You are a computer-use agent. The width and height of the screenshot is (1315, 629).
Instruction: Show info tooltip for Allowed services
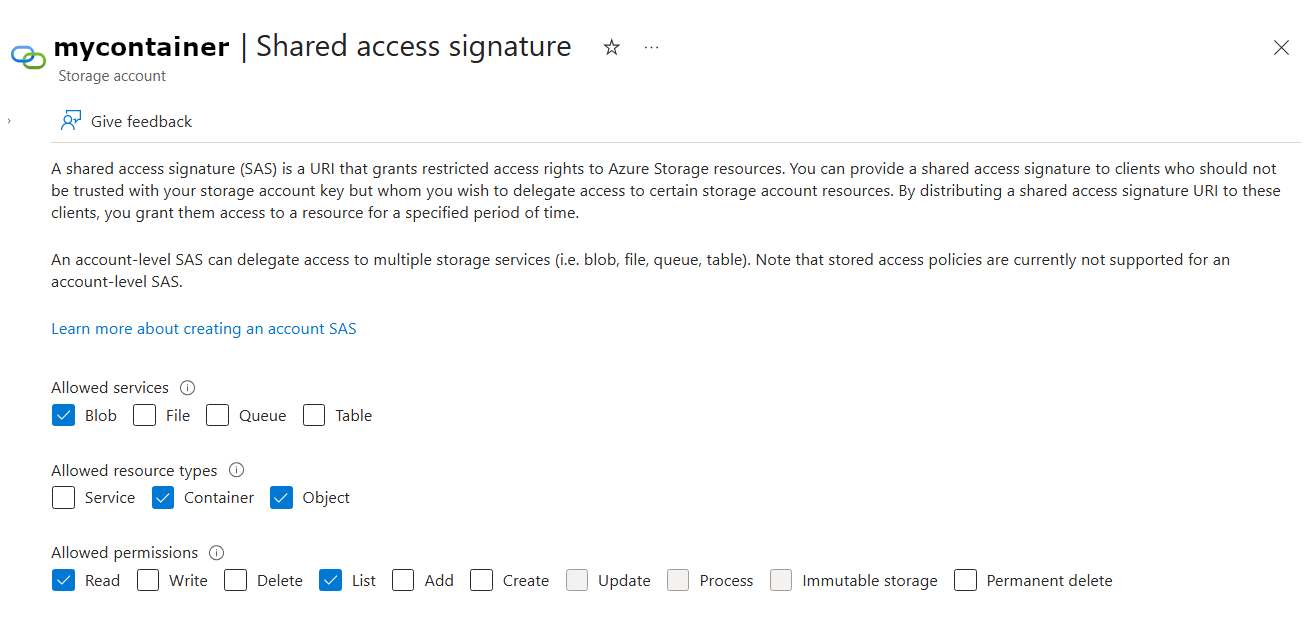coord(187,388)
